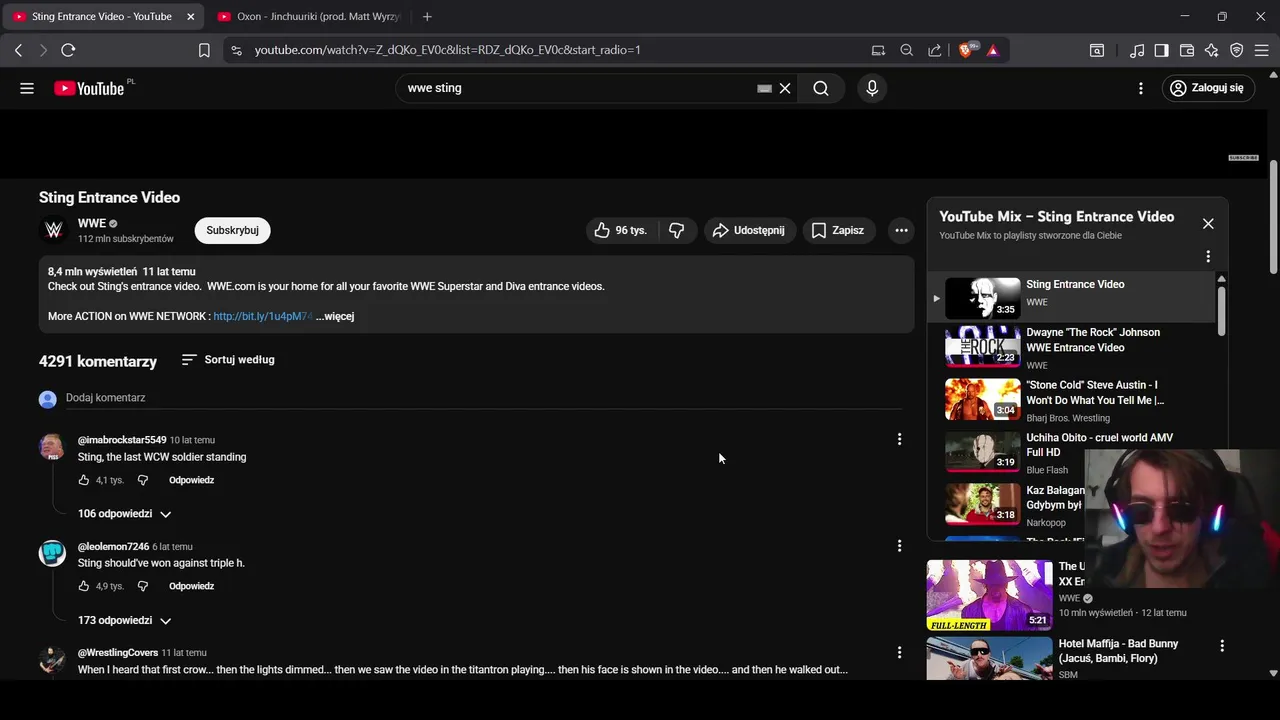Image resolution: width=1280 pixels, height=720 pixels.
Task: Open zoom-out magnifier in address bar
Action: pos(906,50)
